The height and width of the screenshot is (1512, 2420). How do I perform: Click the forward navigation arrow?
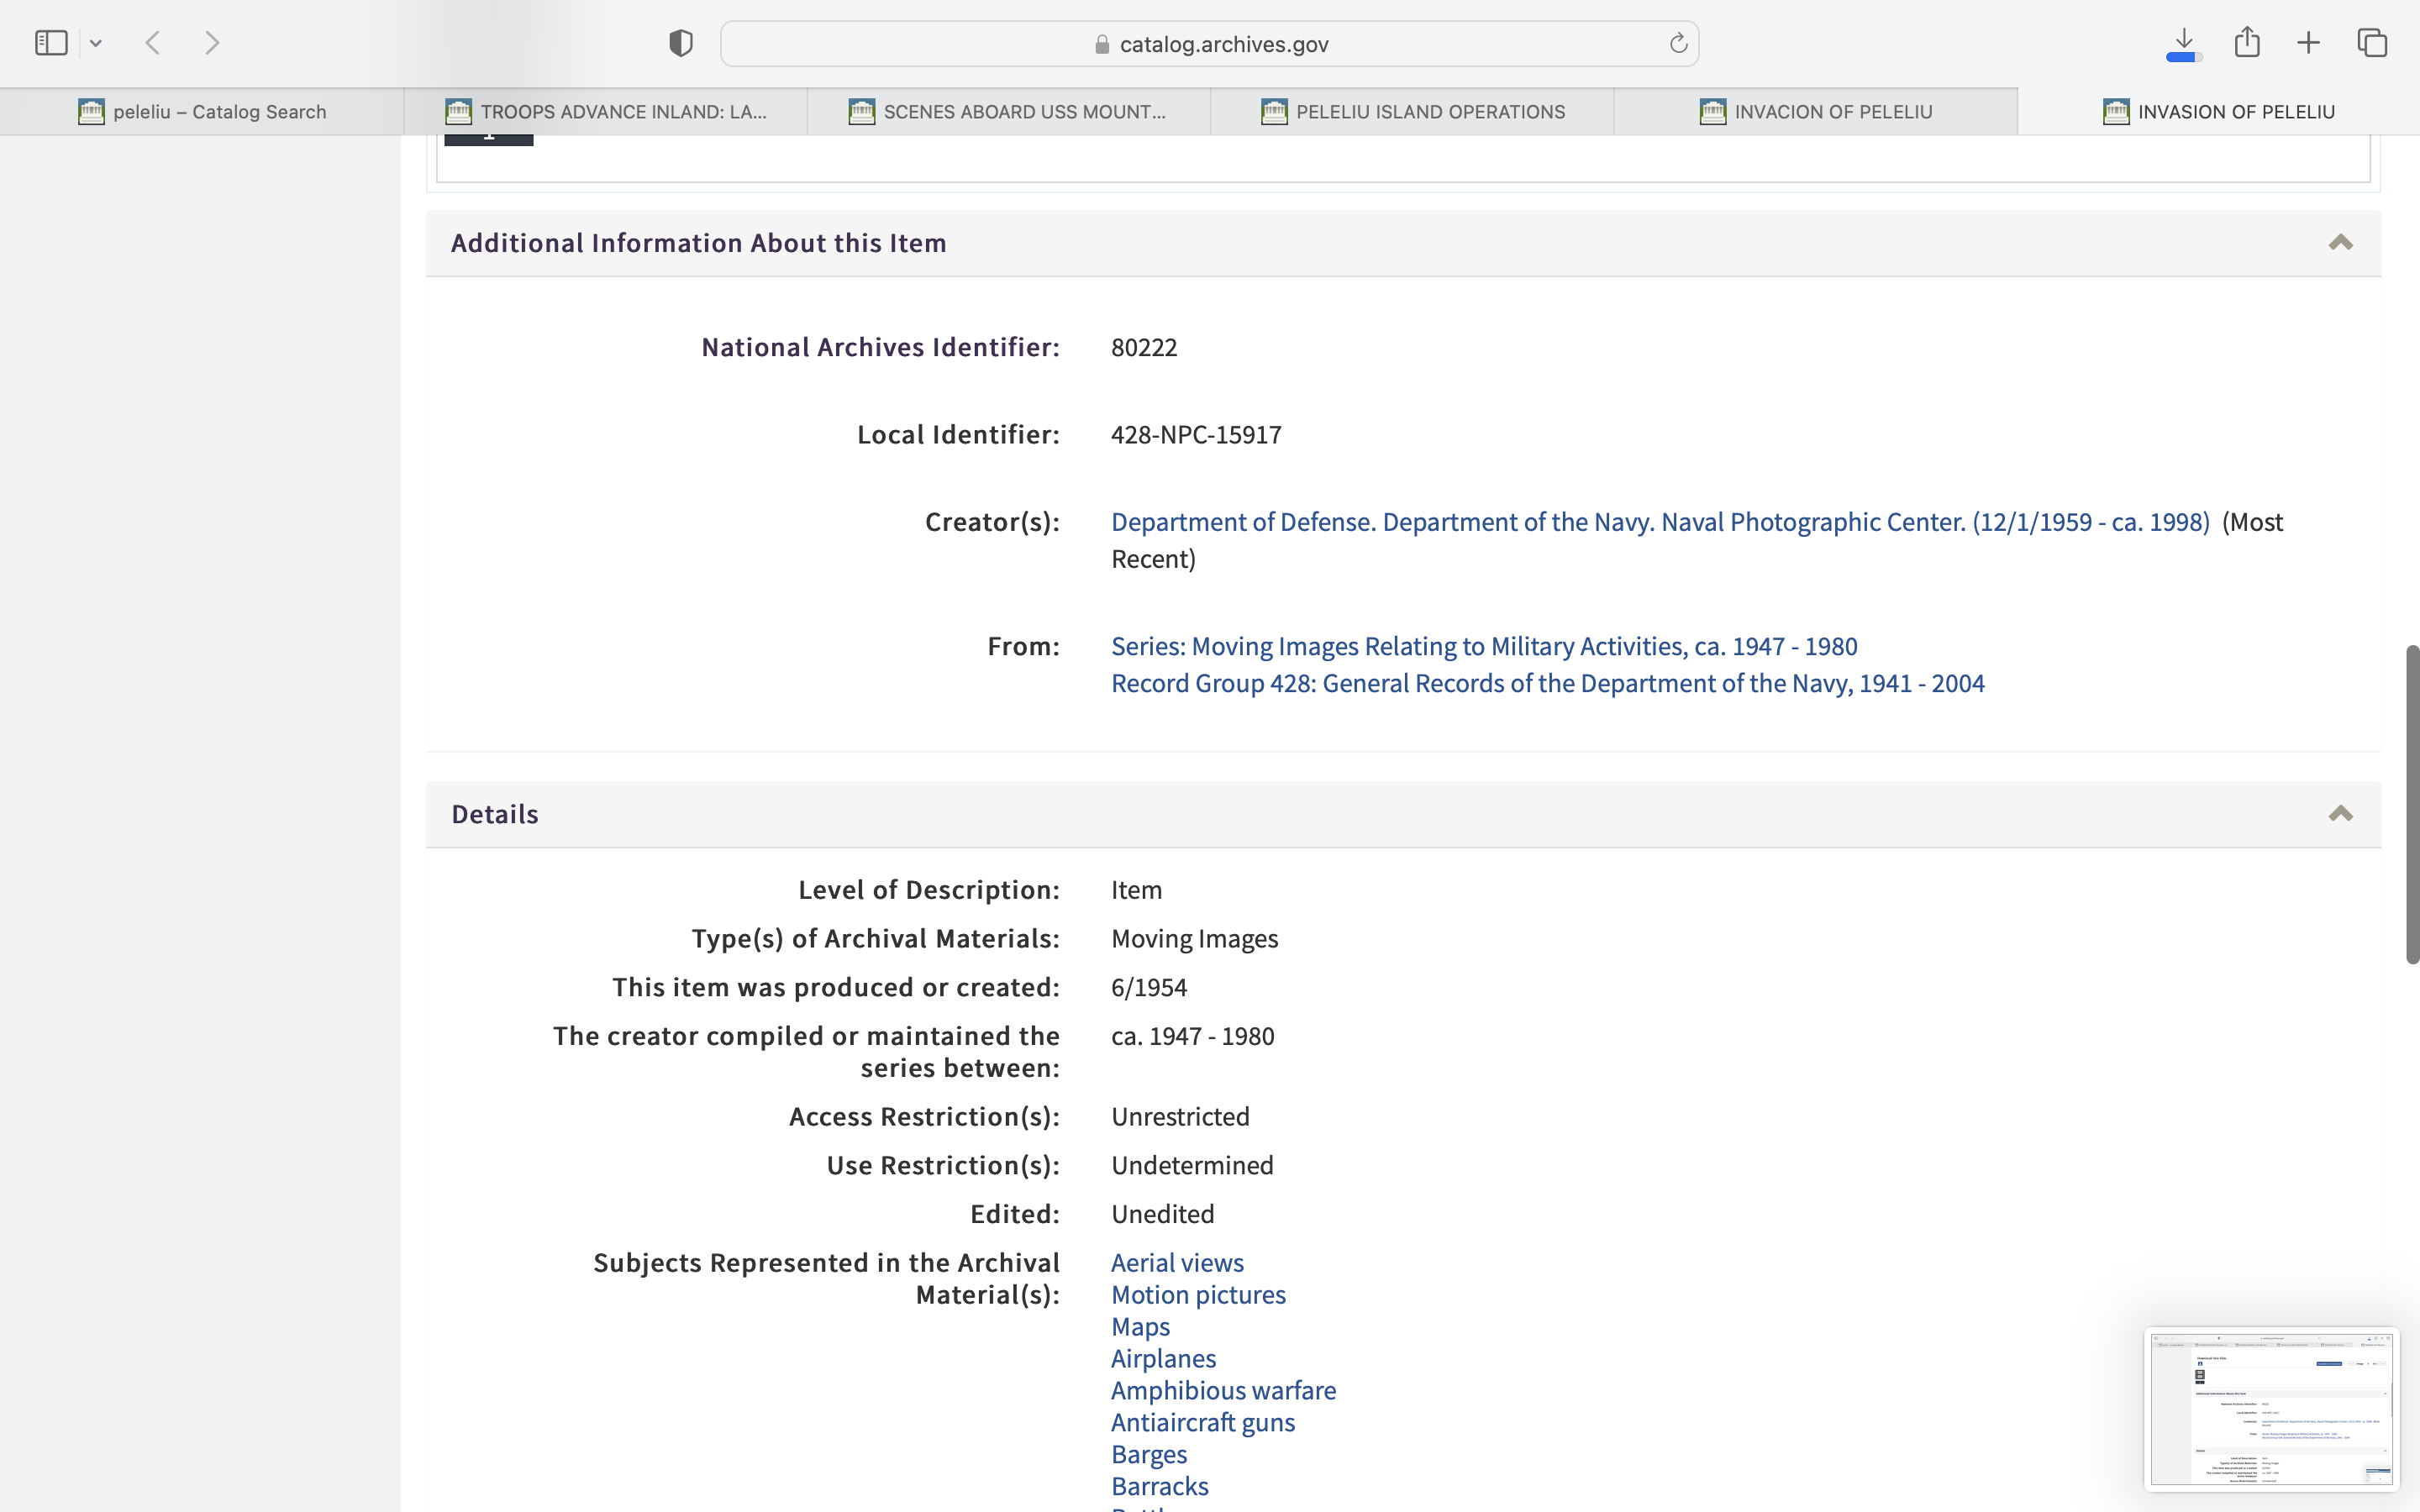(212, 43)
